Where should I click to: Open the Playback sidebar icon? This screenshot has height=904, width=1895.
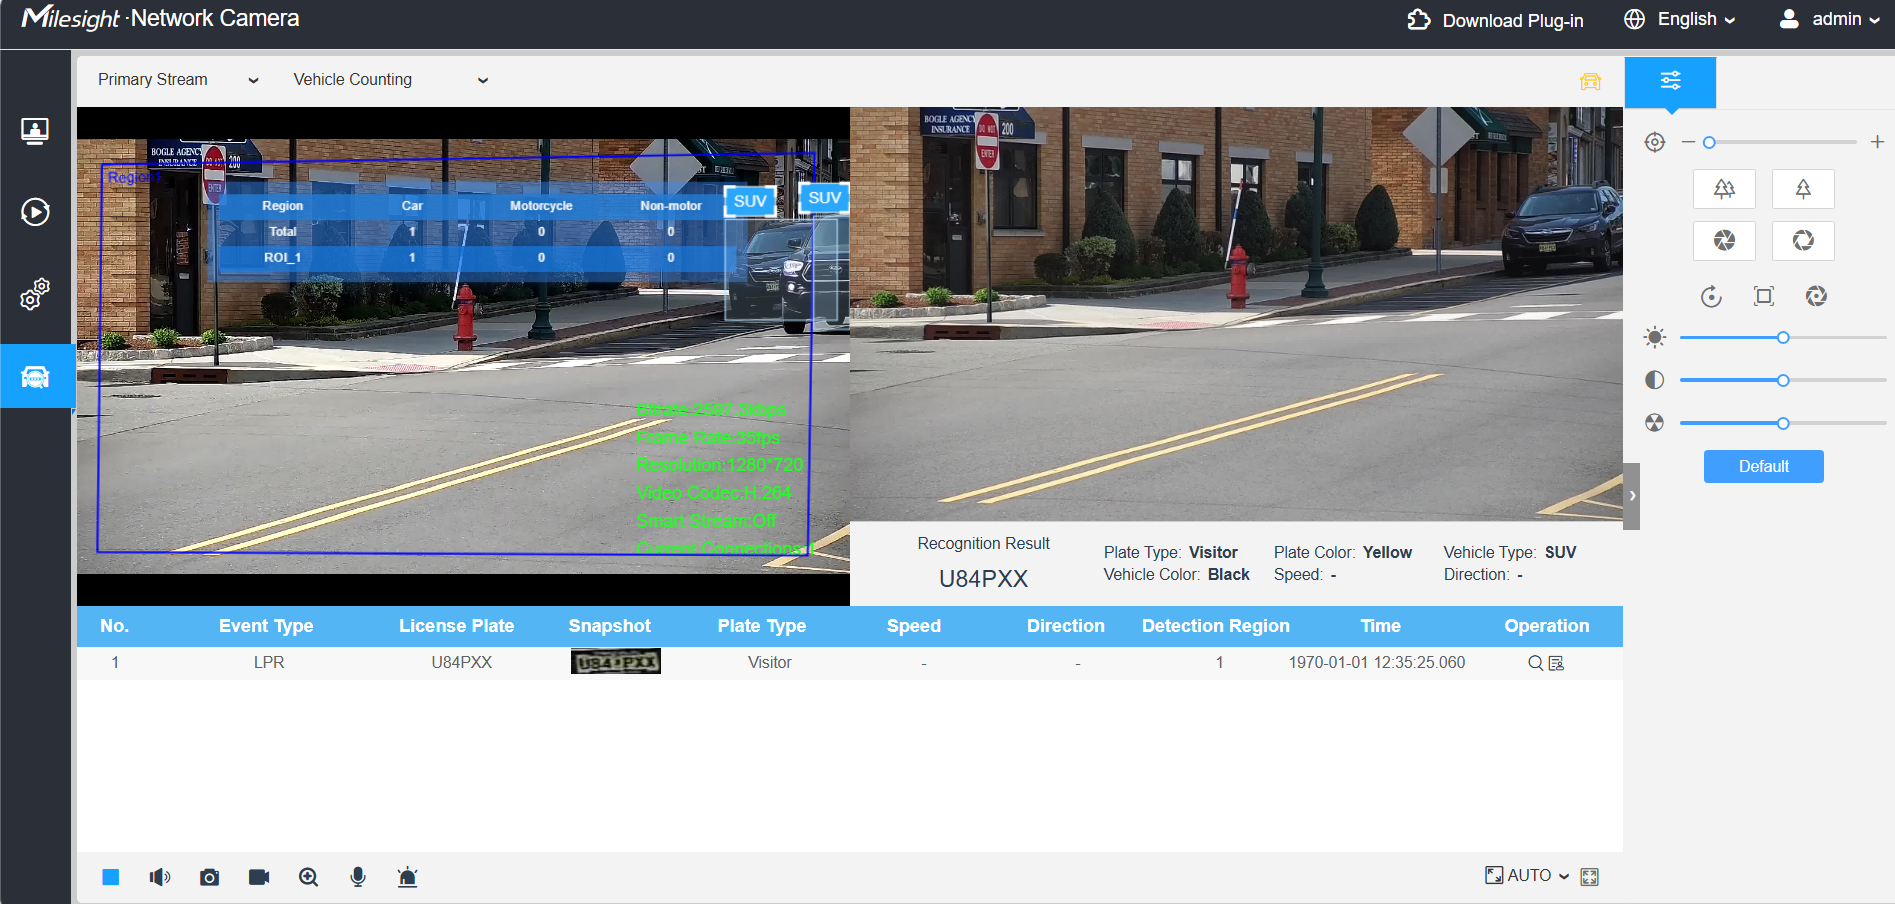click(35, 212)
